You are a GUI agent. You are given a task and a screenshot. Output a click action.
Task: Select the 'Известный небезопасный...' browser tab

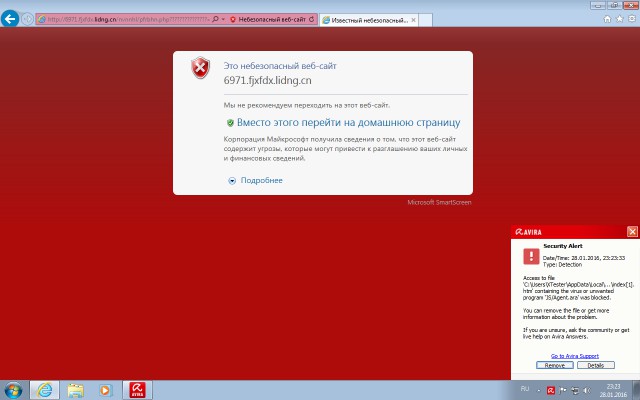click(x=369, y=20)
